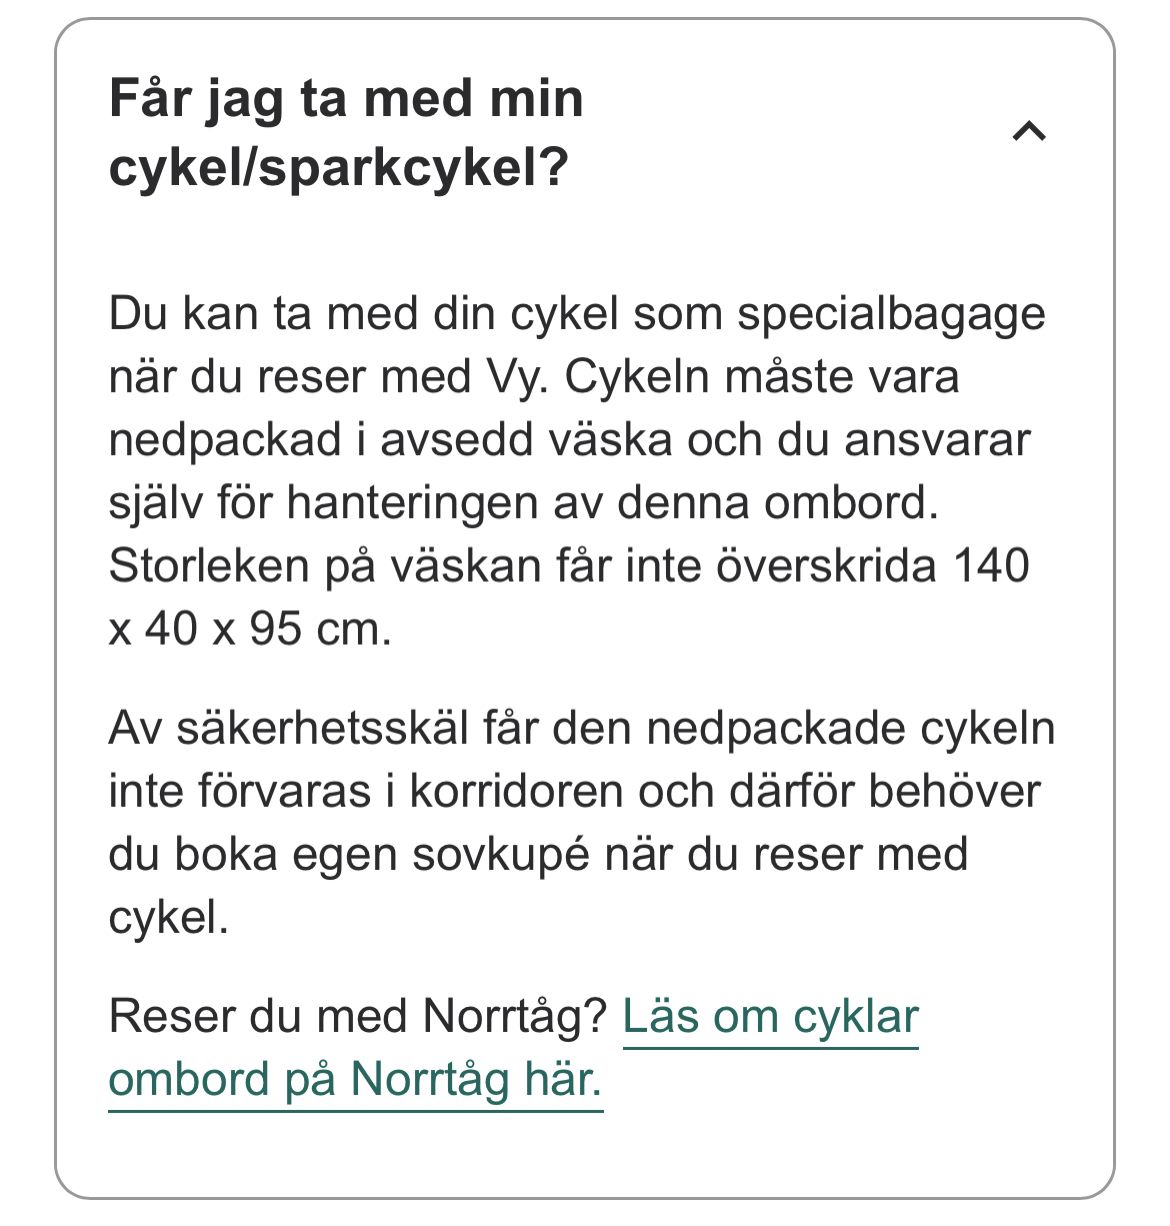The height and width of the screenshot is (1226, 1170).
Task: Click the bag size text 'x 40 x 95 cm.'
Action: click(x=250, y=629)
